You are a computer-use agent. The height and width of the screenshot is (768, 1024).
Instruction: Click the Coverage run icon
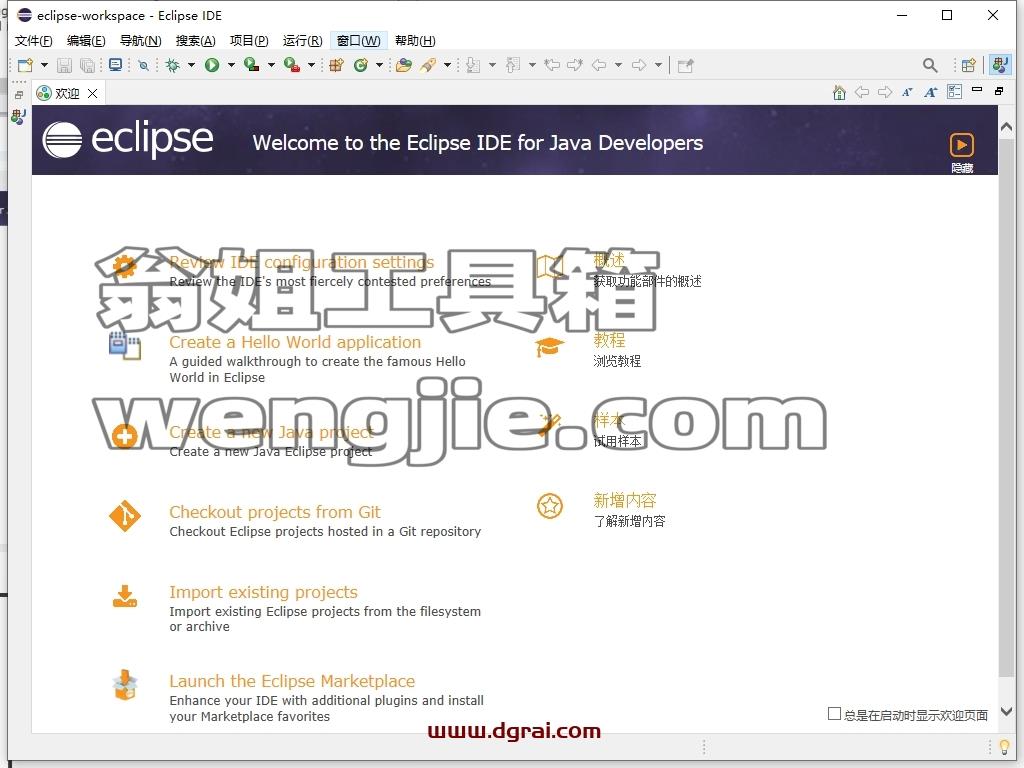251,65
